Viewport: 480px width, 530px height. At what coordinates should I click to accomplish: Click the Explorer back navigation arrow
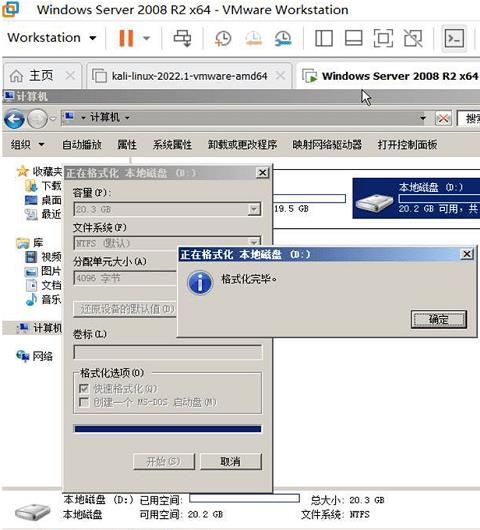(14, 119)
